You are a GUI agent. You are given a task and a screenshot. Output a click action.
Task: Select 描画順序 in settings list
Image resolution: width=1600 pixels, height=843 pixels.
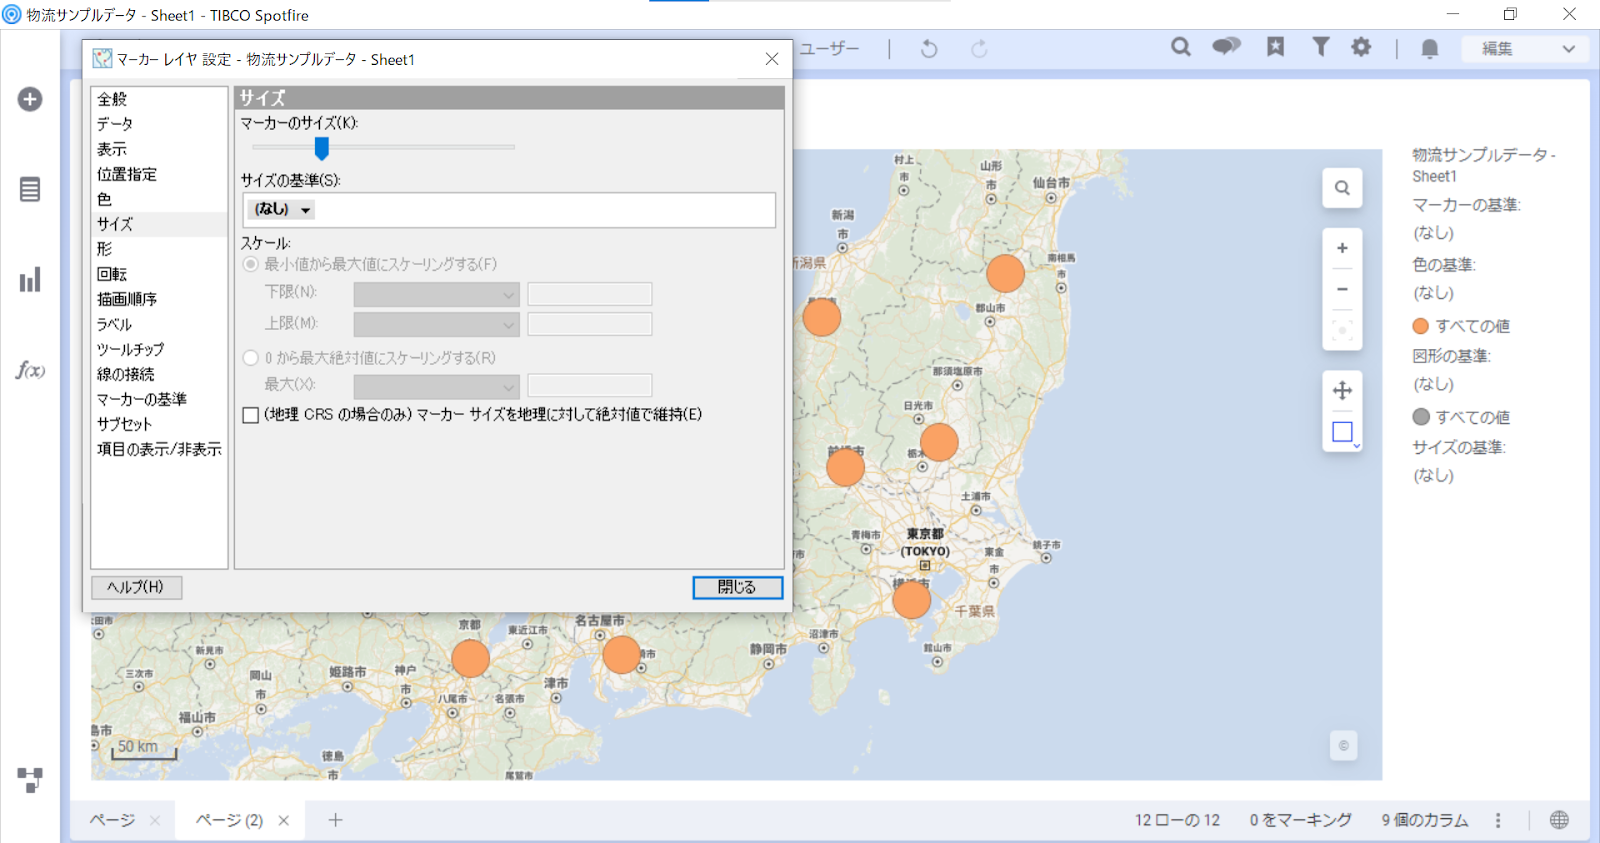coord(127,299)
